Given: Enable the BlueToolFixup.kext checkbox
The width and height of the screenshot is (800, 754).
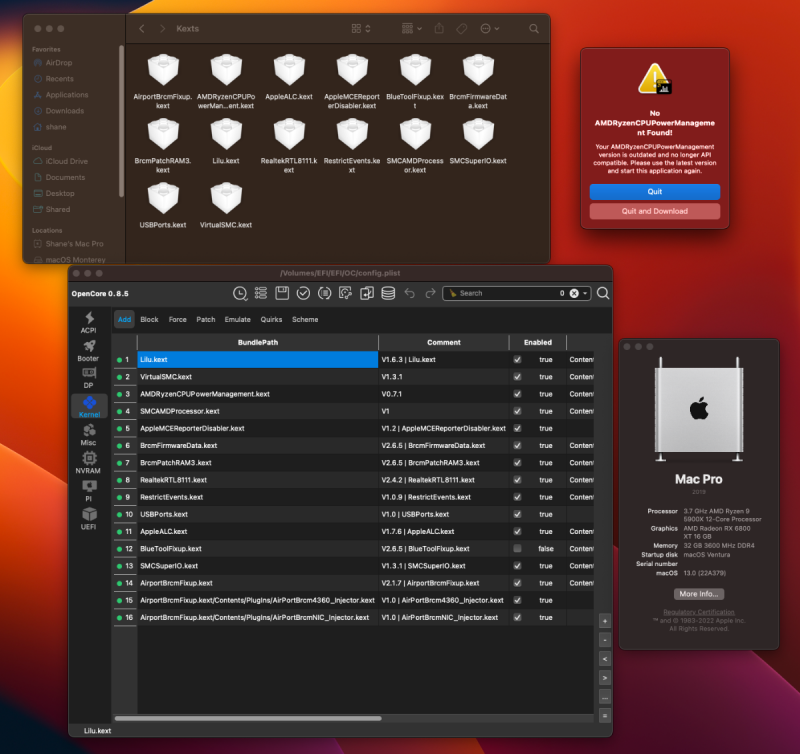Looking at the screenshot, I should (x=517, y=549).
